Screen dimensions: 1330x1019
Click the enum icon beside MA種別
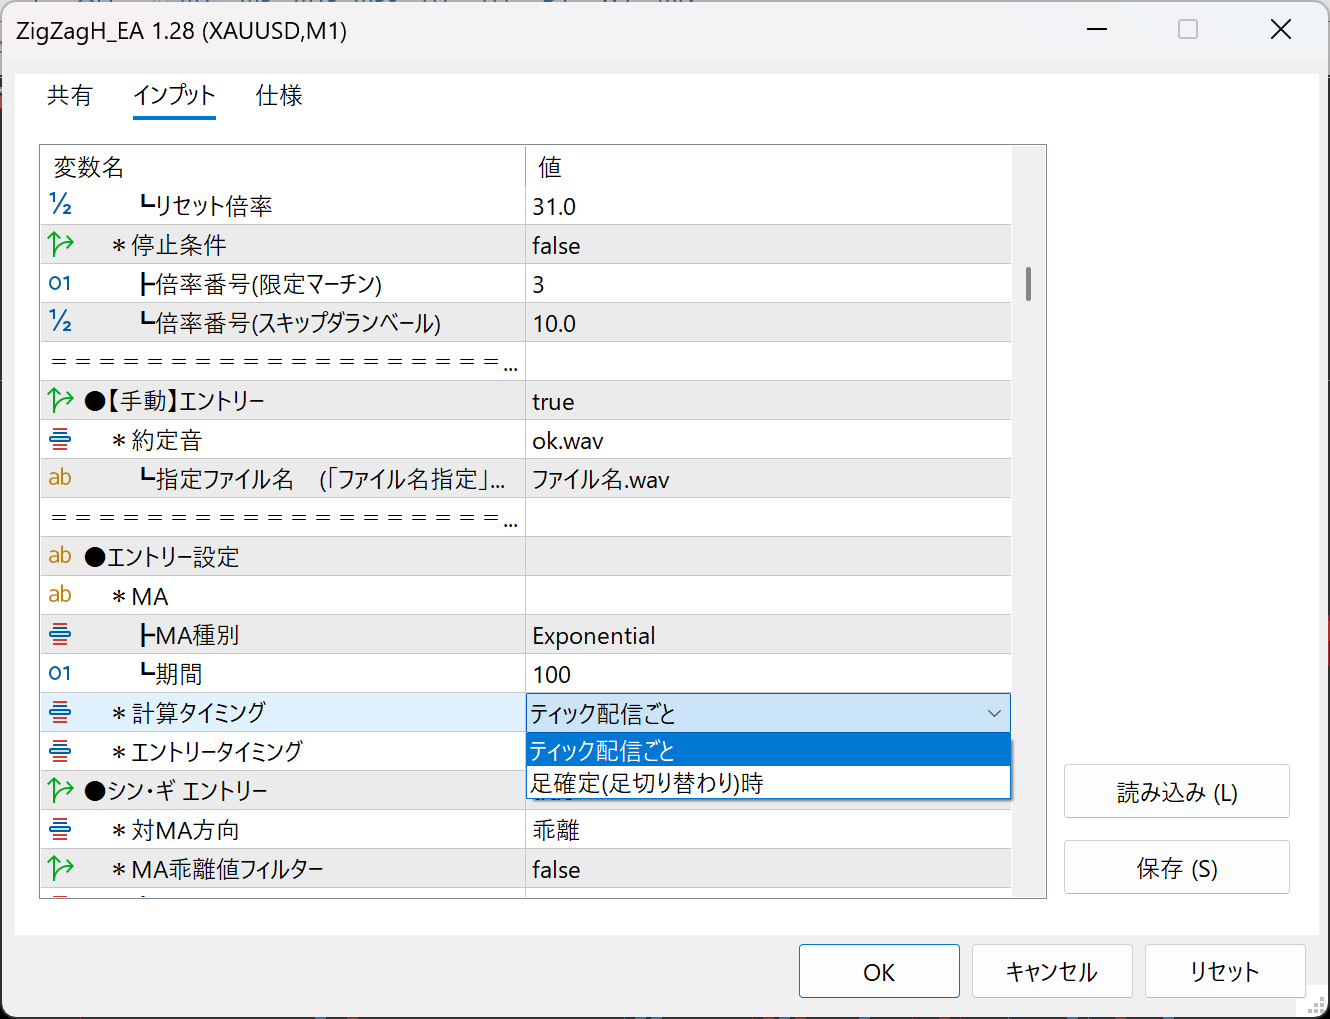[x=60, y=634]
